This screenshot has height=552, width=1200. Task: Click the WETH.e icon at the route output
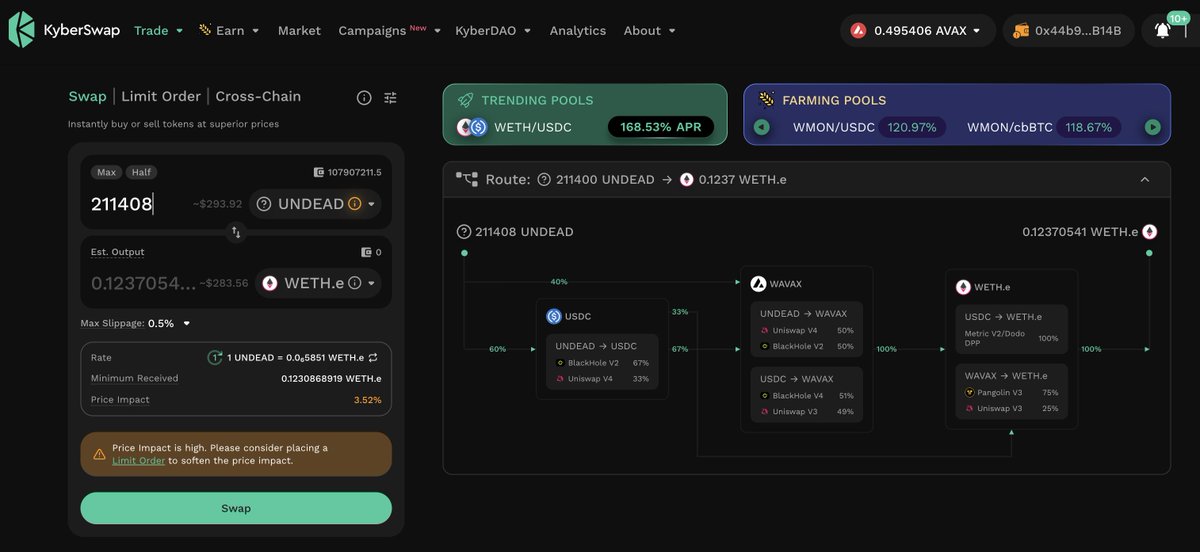[x=1150, y=232]
